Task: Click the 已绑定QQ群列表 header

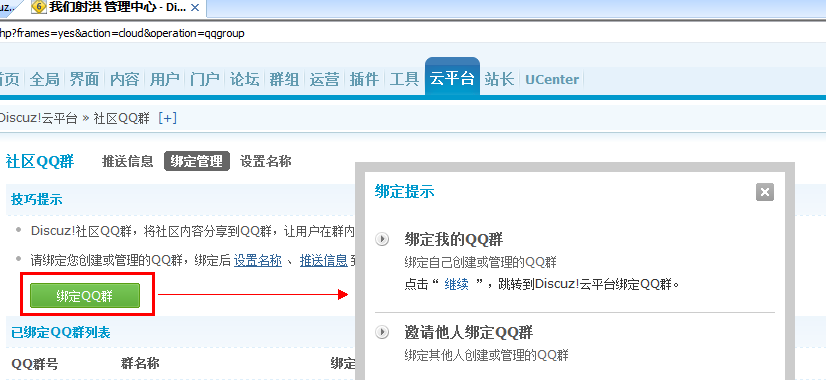Action: pos(61,332)
